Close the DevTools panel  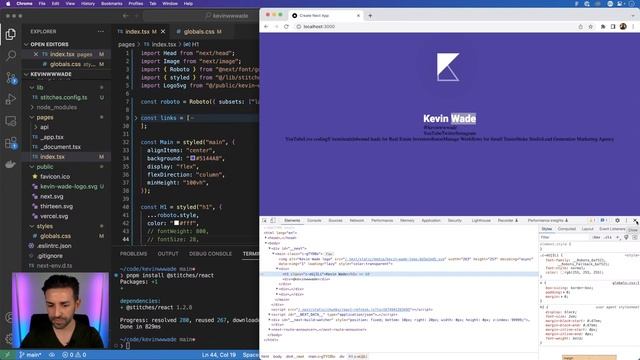(635, 220)
